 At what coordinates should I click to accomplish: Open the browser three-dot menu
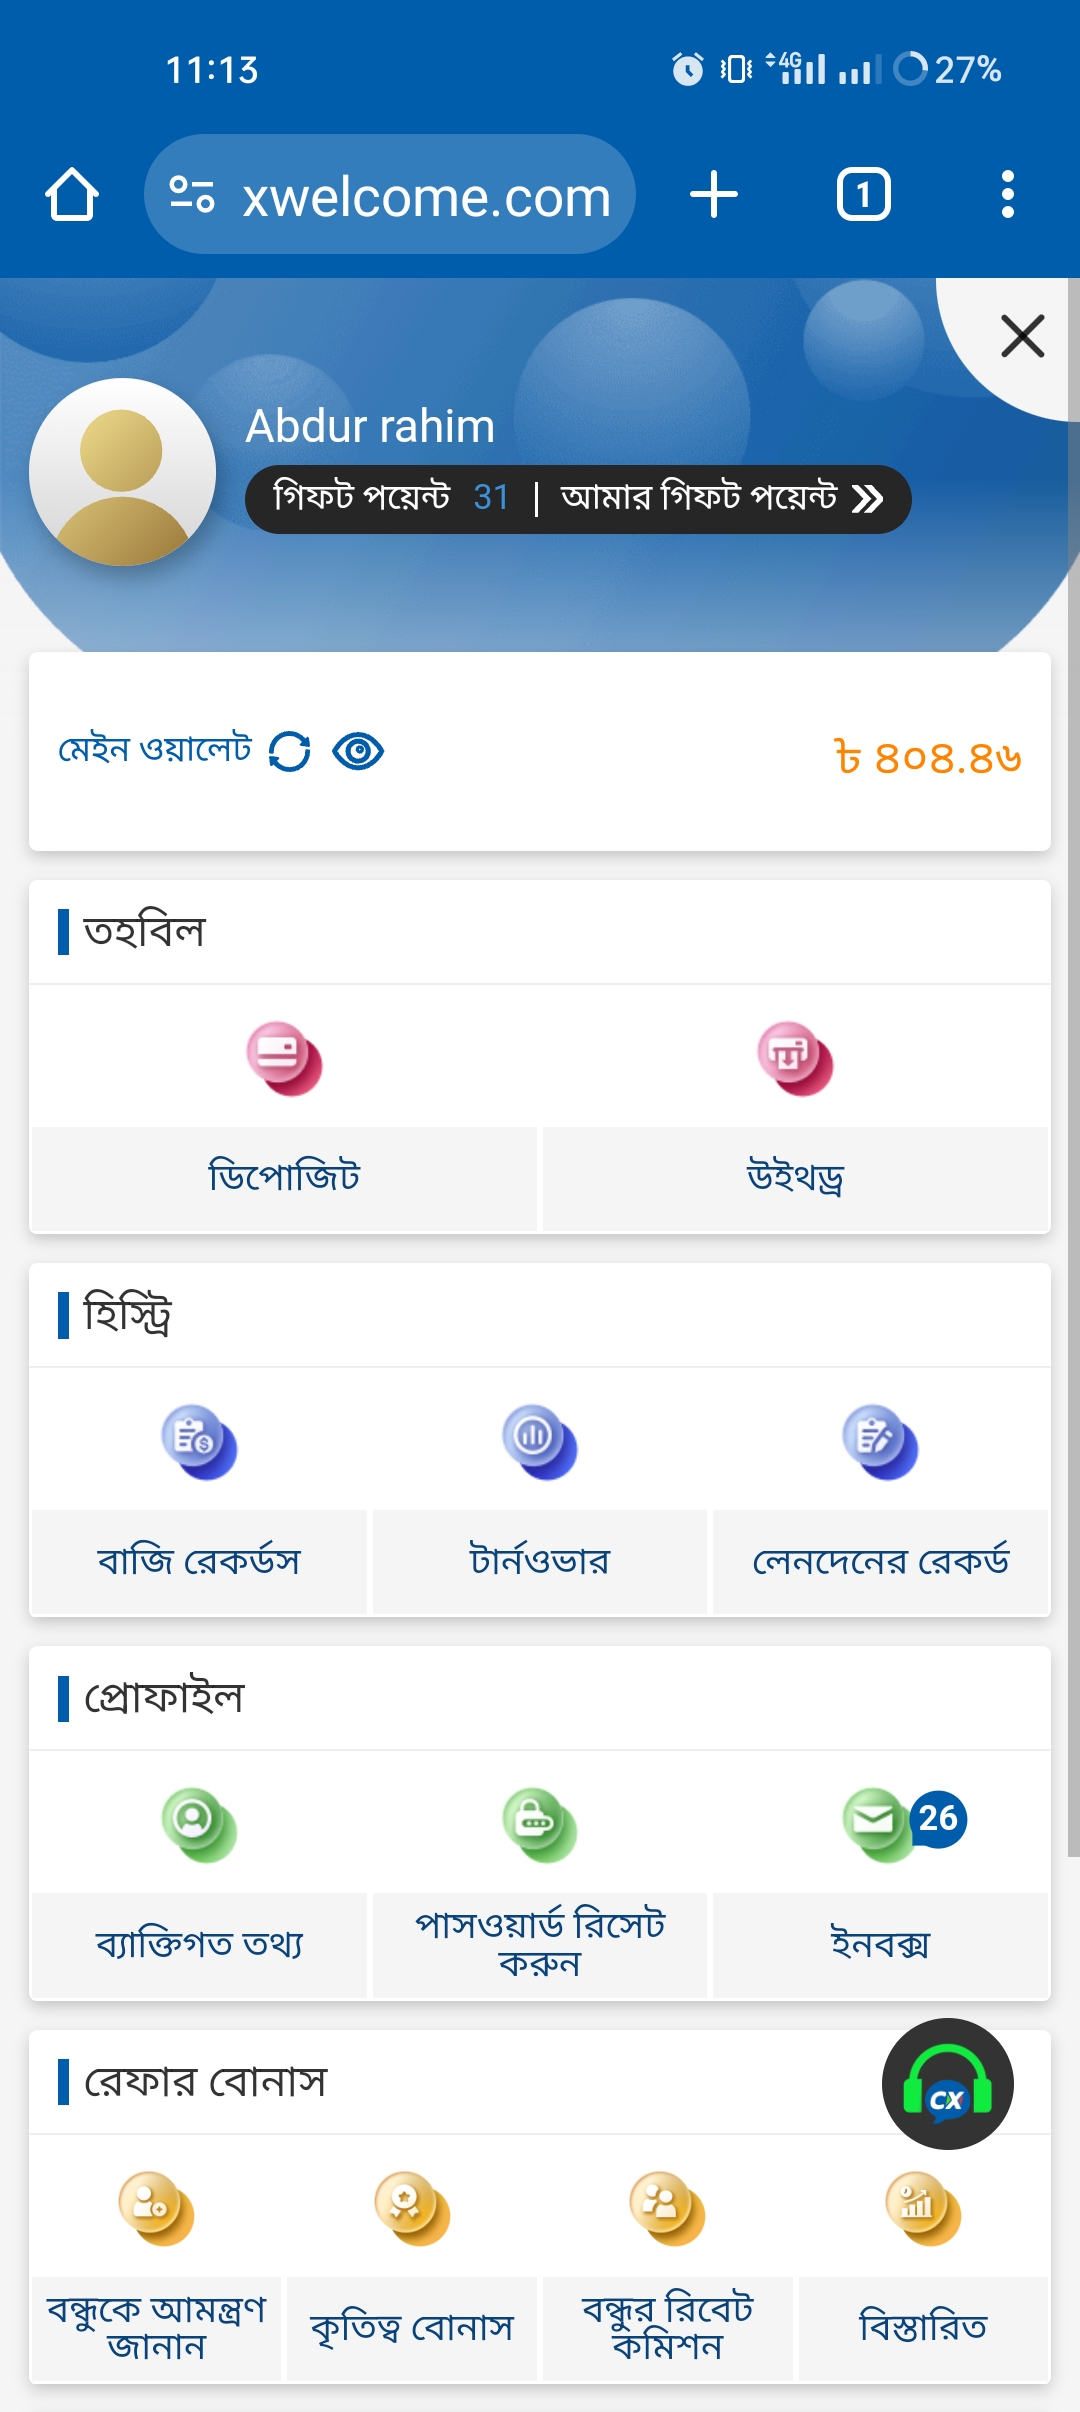(1007, 194)
